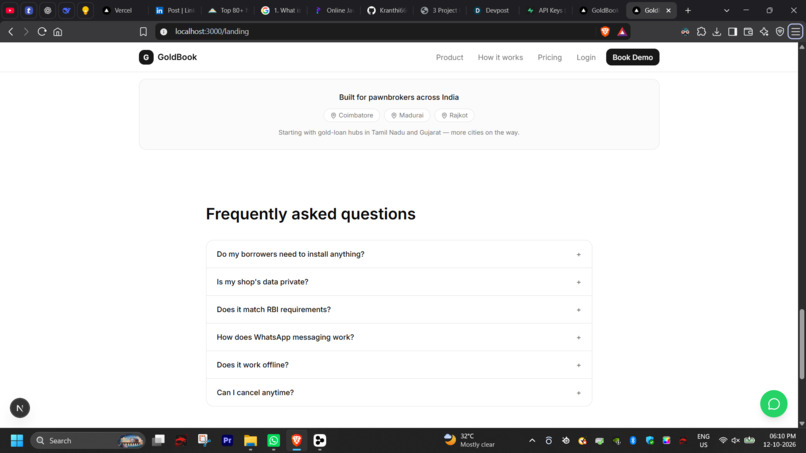This screenshot has width=806, height=453.
Task: Switch to the Devpost browser tab
Action: coord(492,10)
